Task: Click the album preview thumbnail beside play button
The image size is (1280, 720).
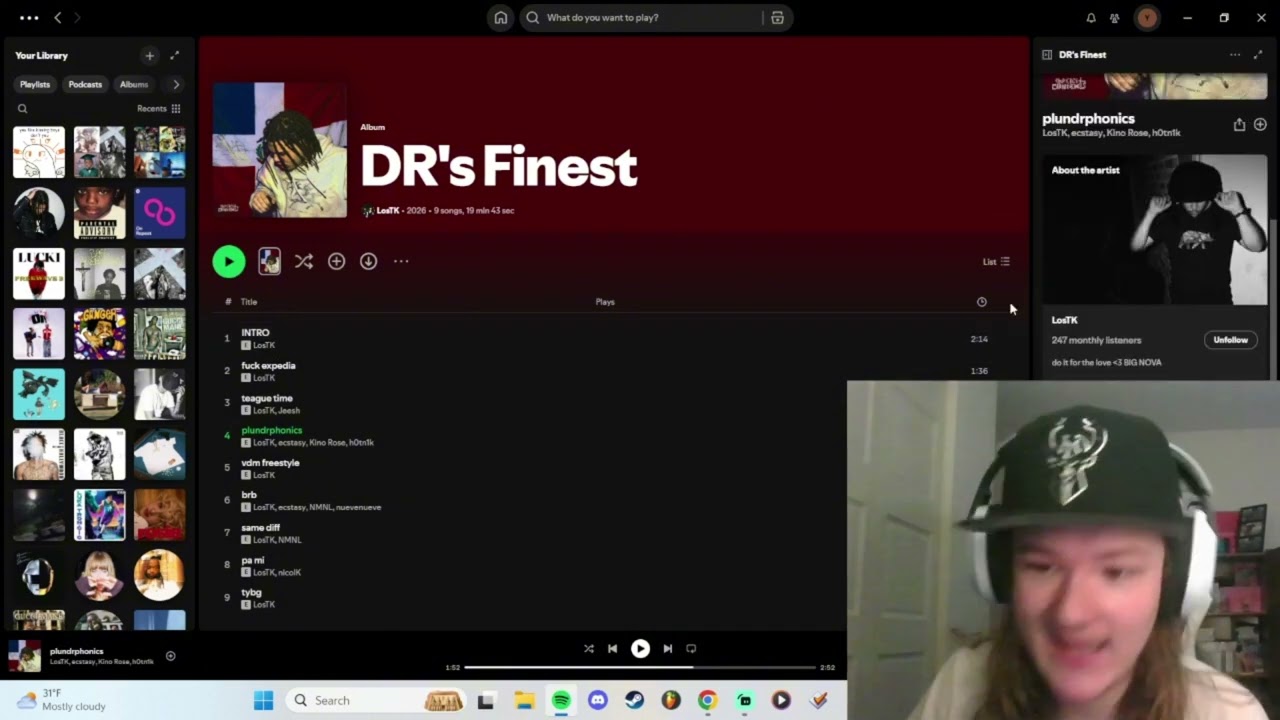Action: click(270, 261)
